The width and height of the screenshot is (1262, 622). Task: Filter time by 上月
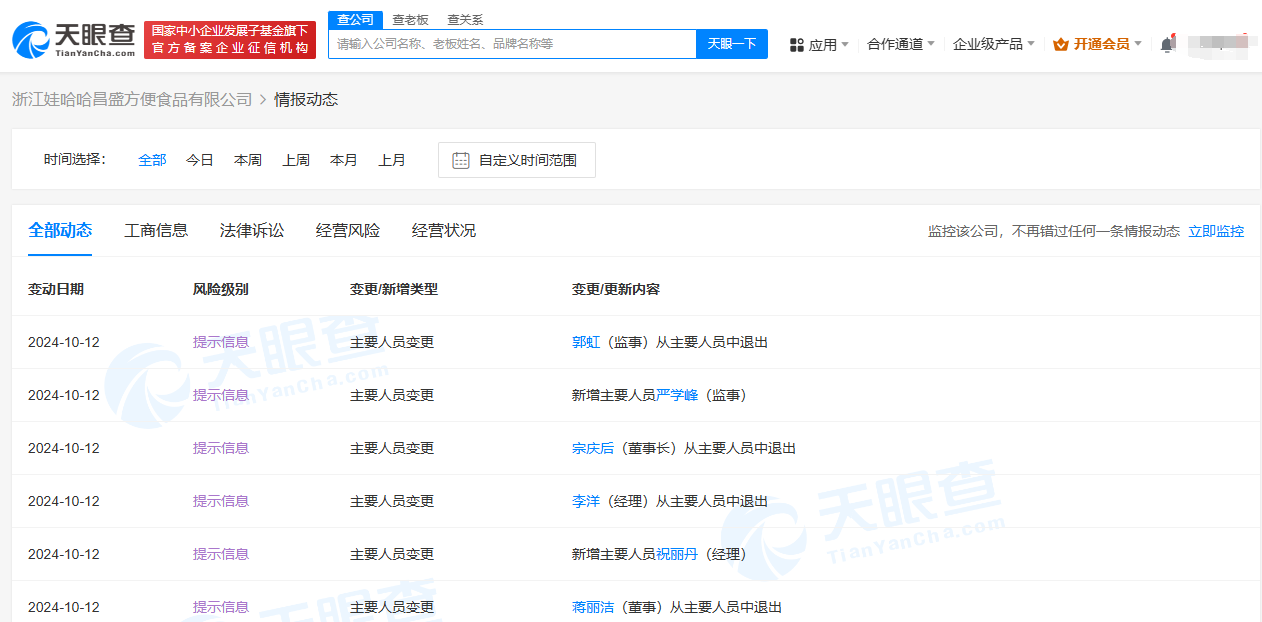click(392, 160)
